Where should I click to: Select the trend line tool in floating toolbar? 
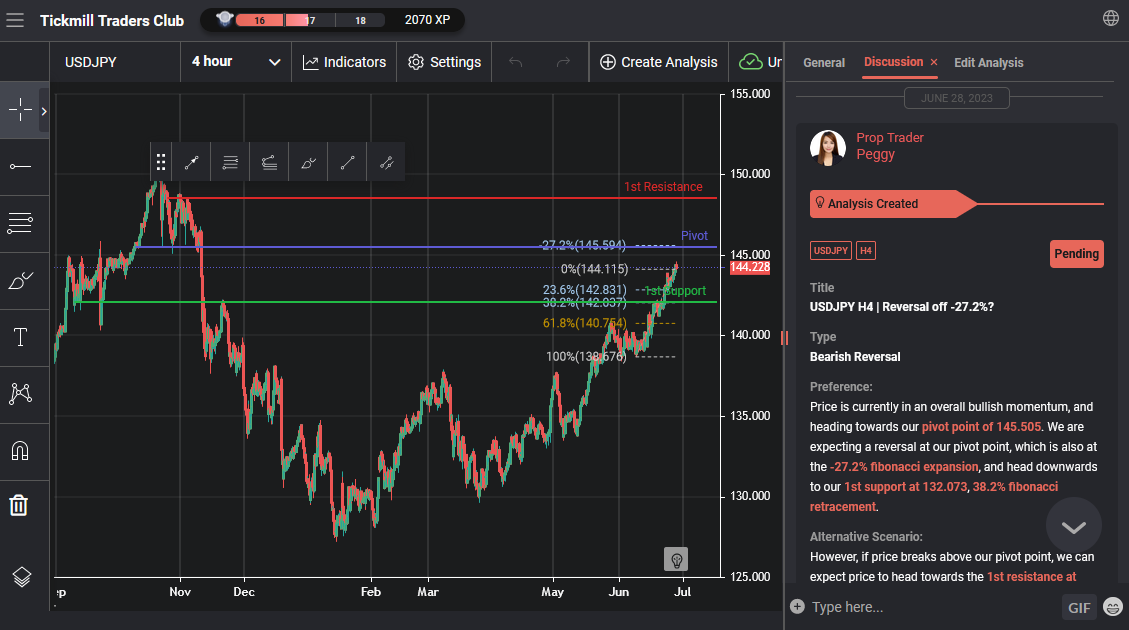tap(347, 163)
